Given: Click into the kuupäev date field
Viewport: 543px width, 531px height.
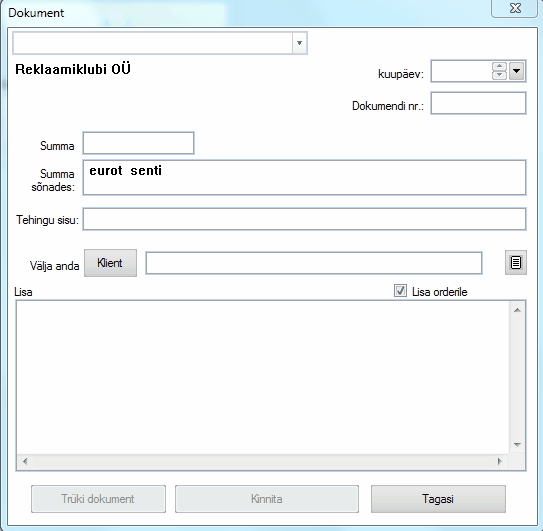Looking at the screenshot, I should pyautogui.click(x=461, y=71).
